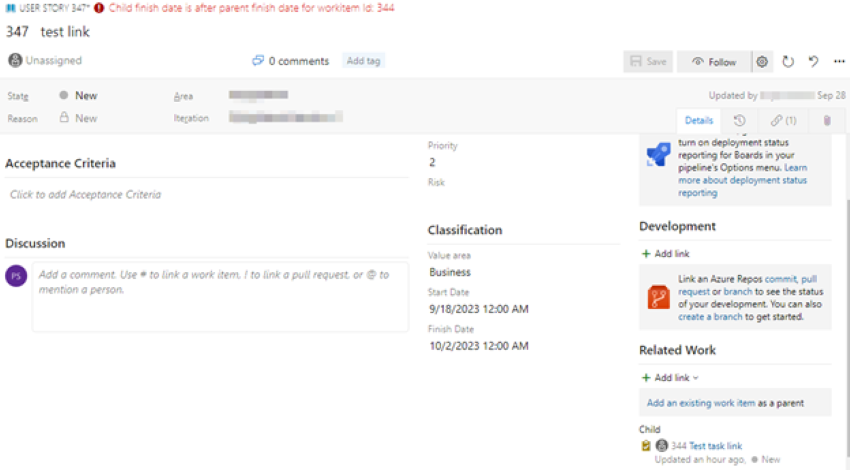
Task: Open the Attachments tab icon
Action: [826, 121]
